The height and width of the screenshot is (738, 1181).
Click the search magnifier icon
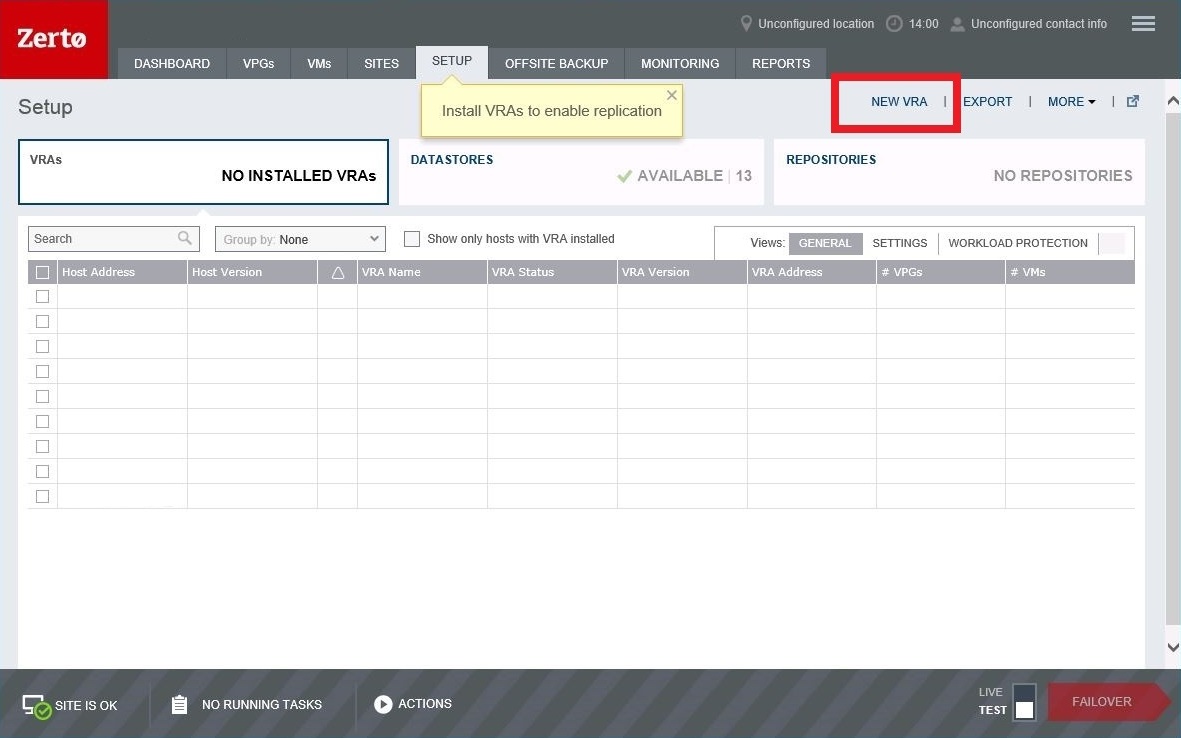(185, 239)
